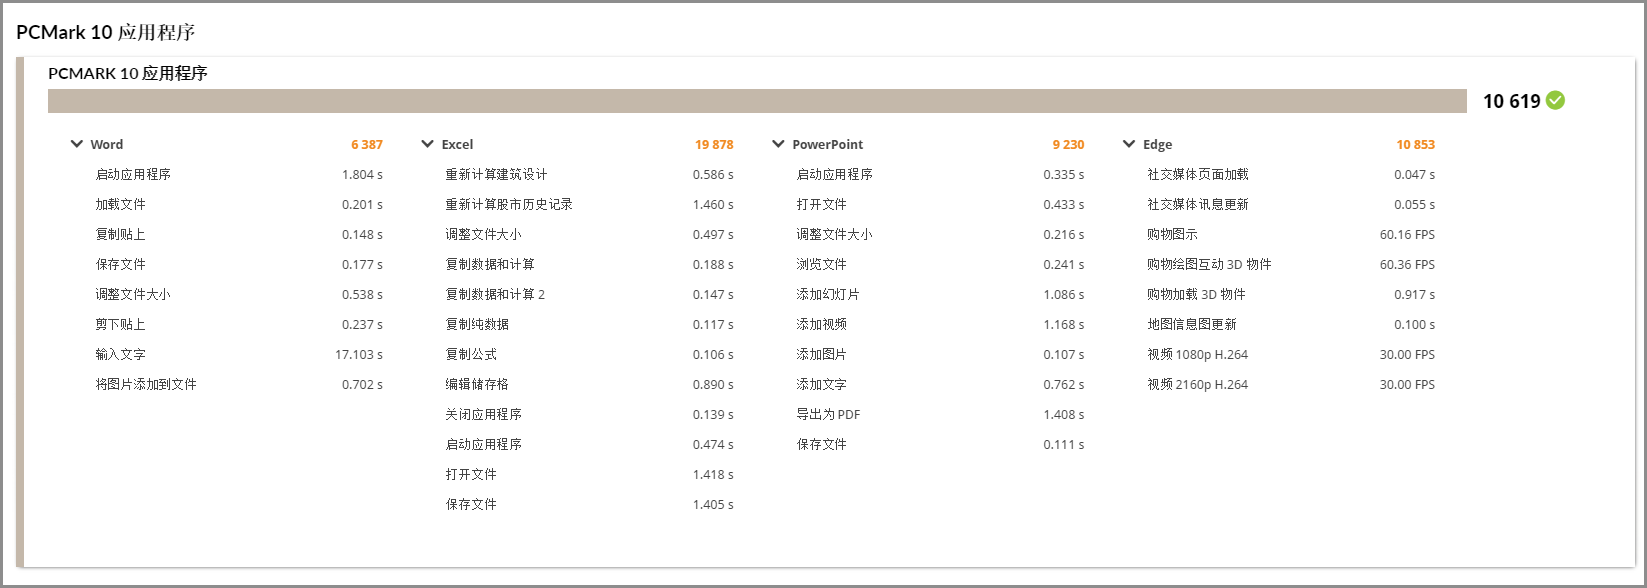Collapse the Word results section
This screenshot has width=1647, height=588.
tap(77, 144)
